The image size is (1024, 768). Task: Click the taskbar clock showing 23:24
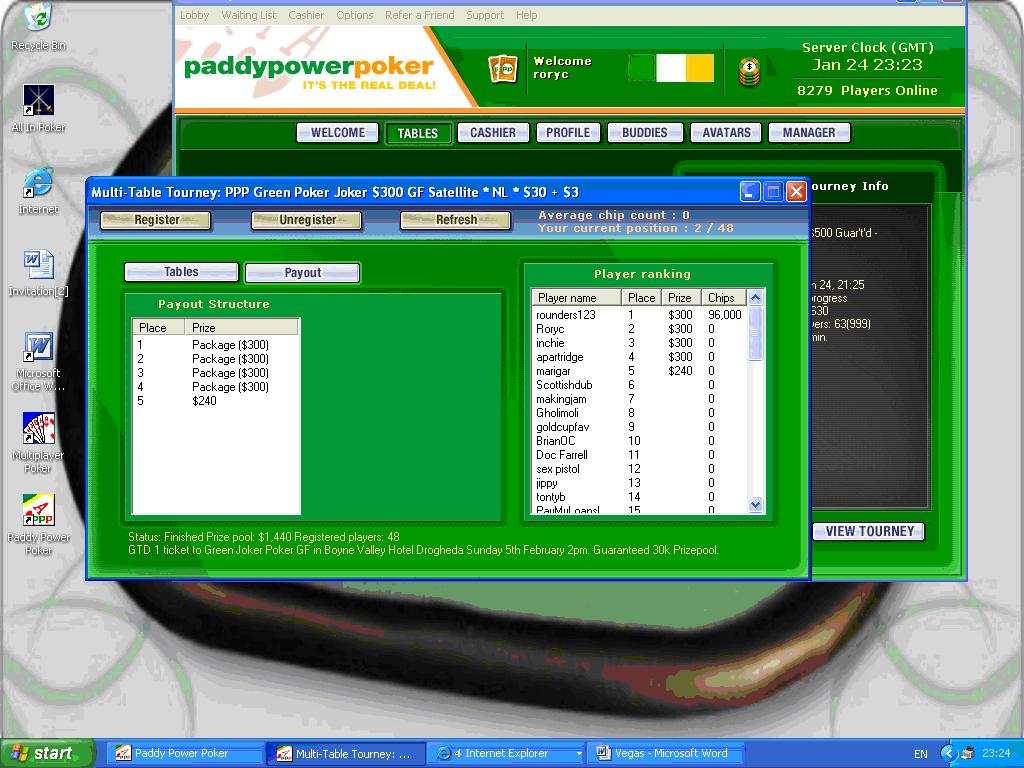tap(996, 754)
